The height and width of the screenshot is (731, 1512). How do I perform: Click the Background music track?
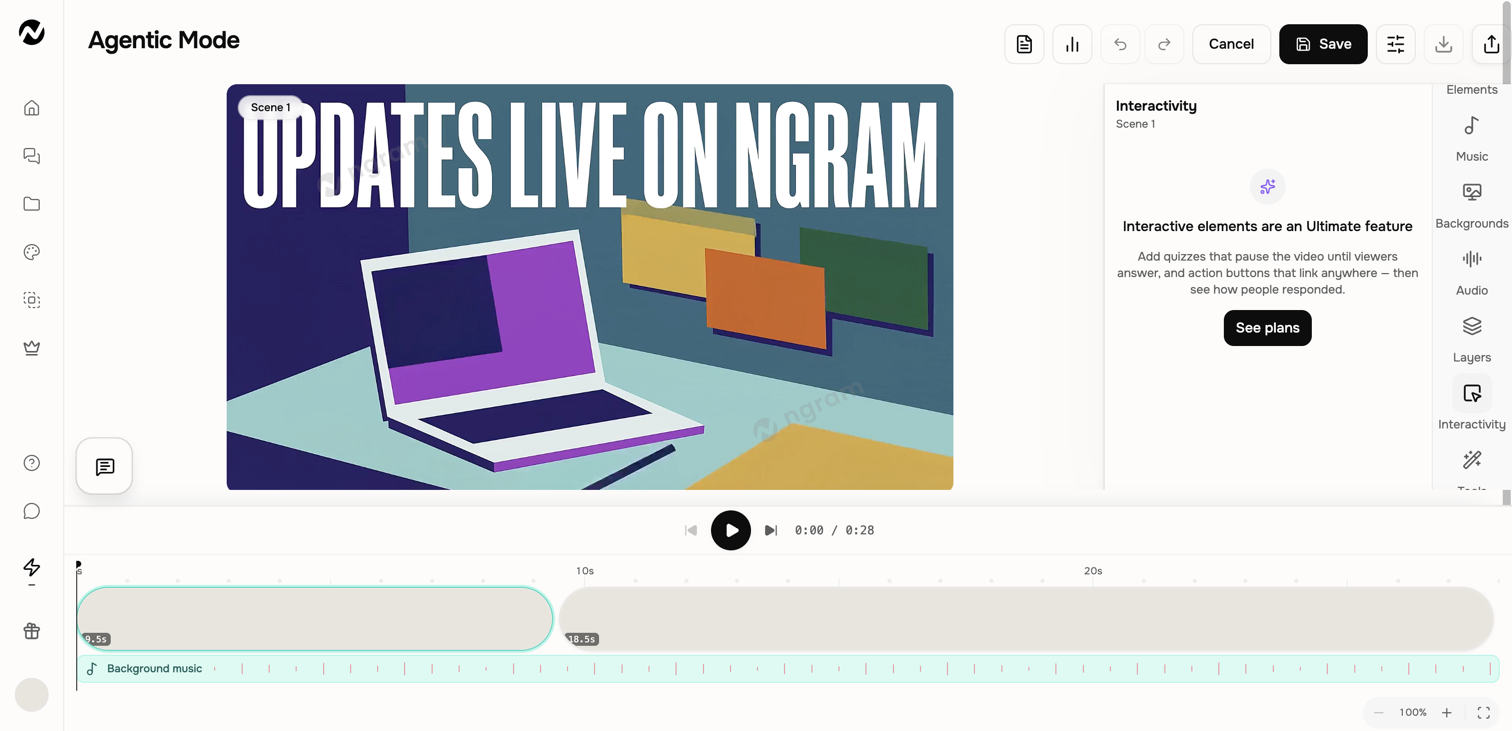(788, 669)
